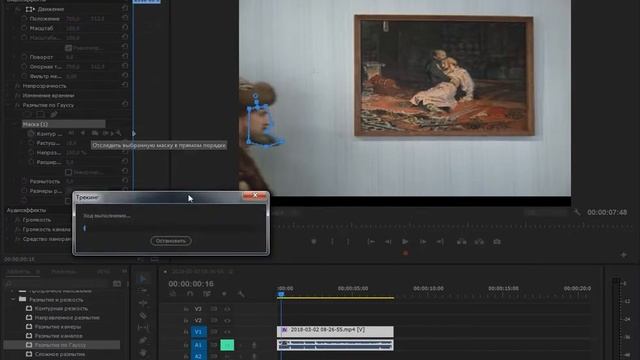Viewport: 640px width, 360px height.
Task: Toggle the insert-as-nests icon in the timeline
Action: coord(173,294)
